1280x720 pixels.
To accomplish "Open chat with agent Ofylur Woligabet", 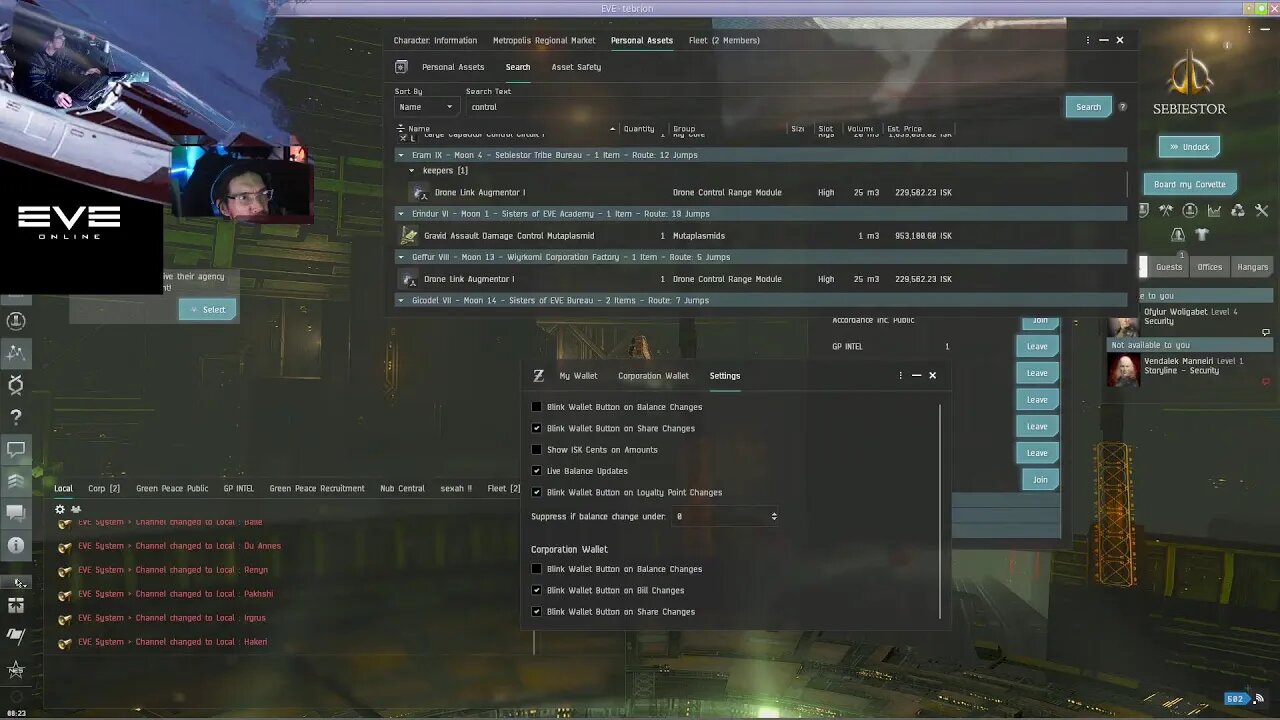I will pyautogui.click(x=1265, y=332).
